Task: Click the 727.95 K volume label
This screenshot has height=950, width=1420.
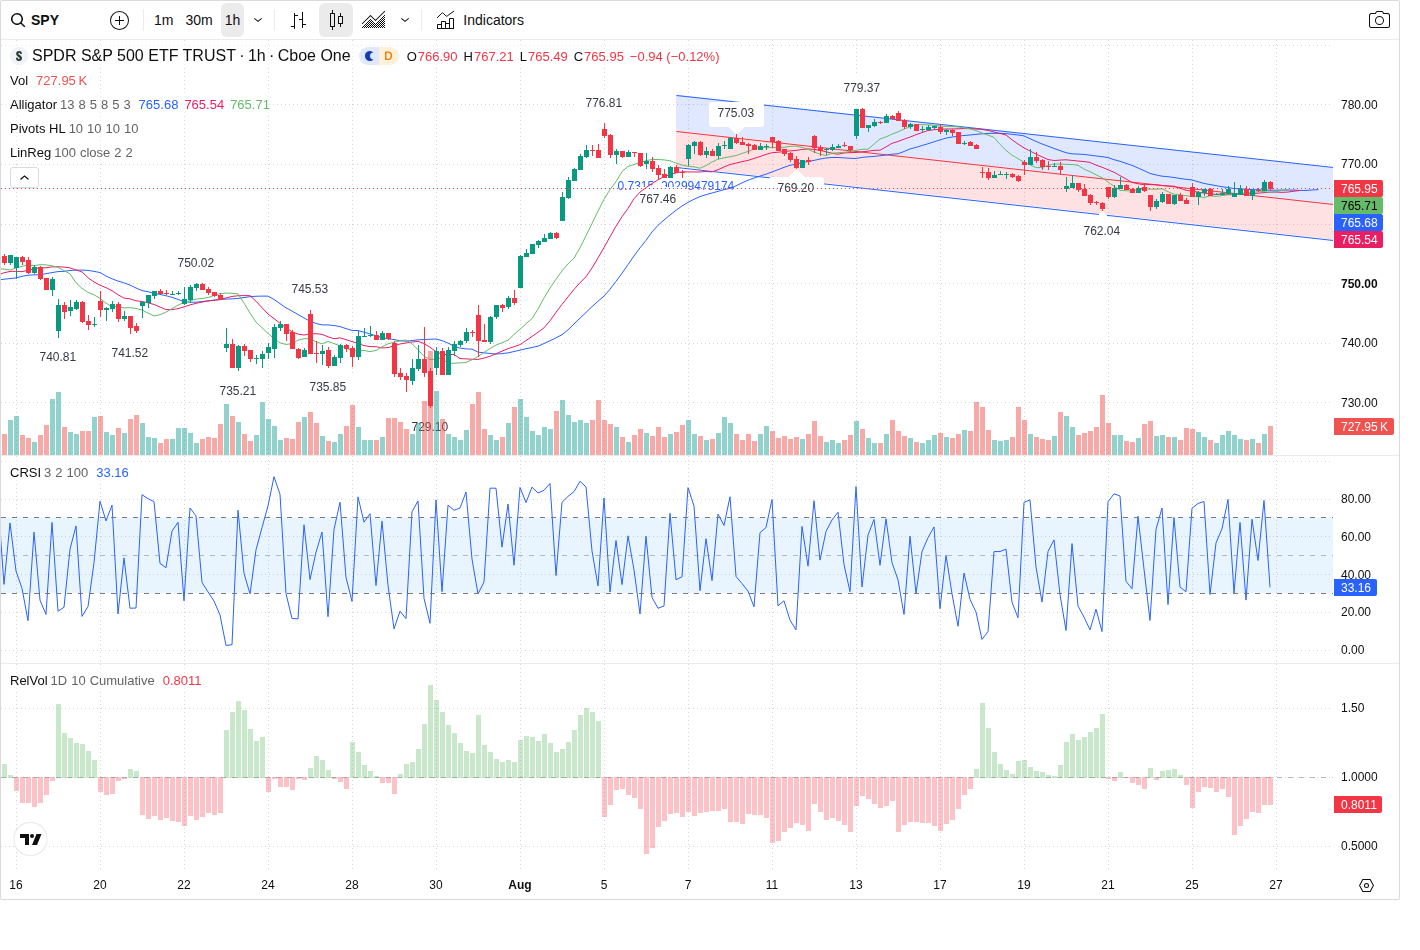Action: coord(1364,427)
